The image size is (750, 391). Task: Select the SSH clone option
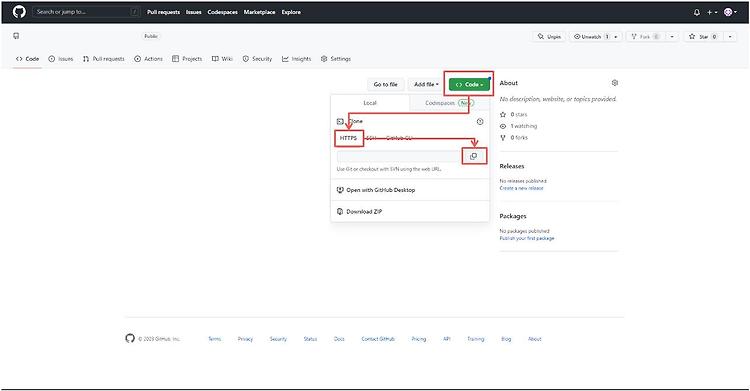[371, 138]
